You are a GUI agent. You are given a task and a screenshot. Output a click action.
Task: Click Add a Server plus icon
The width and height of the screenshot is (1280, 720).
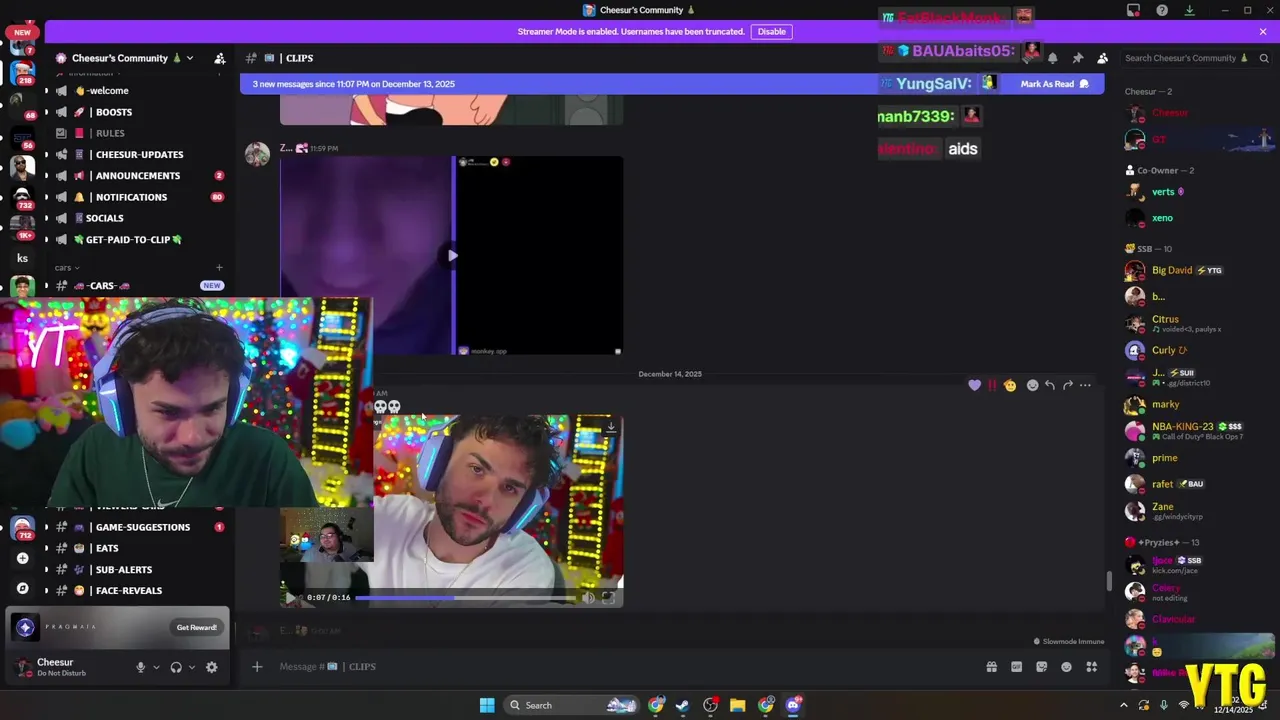[23, 558]
